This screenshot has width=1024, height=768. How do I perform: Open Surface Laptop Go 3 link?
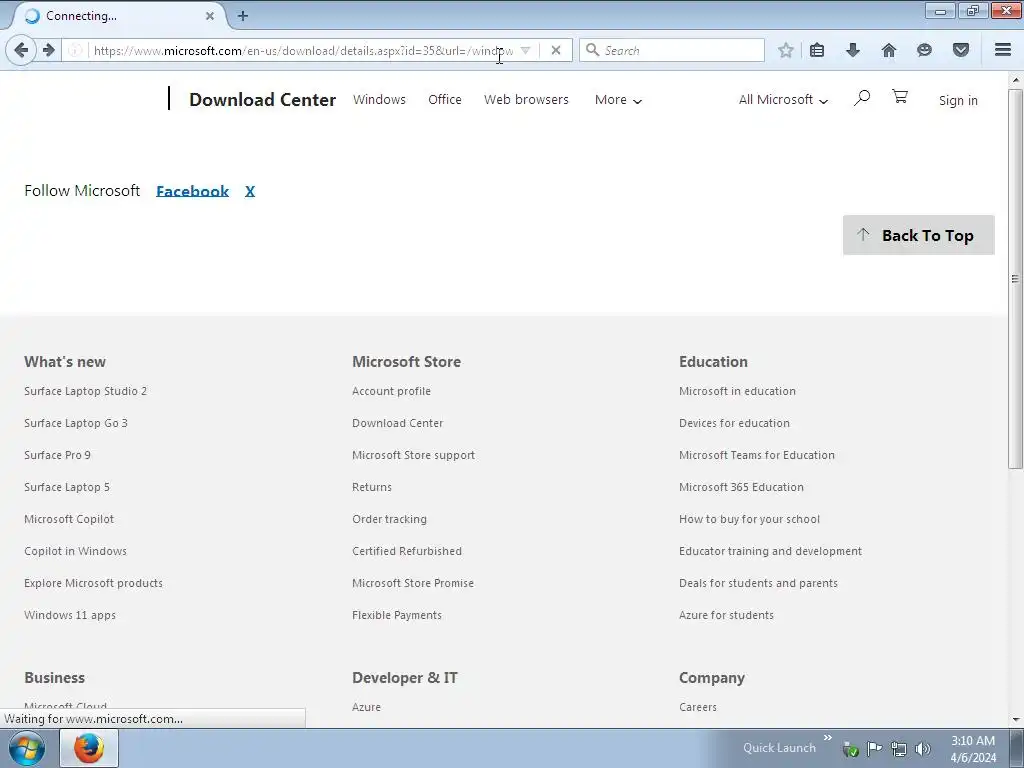tap(76, 423)
